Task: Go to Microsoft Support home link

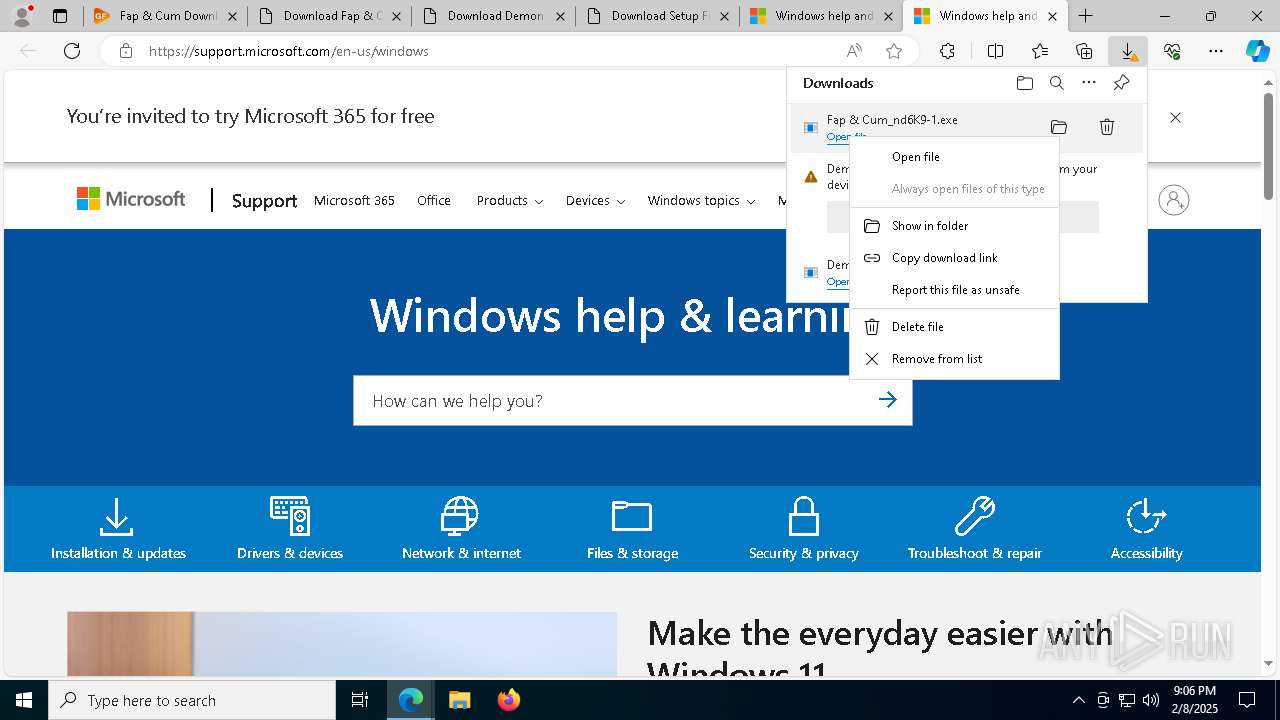Action: [264, 201]
